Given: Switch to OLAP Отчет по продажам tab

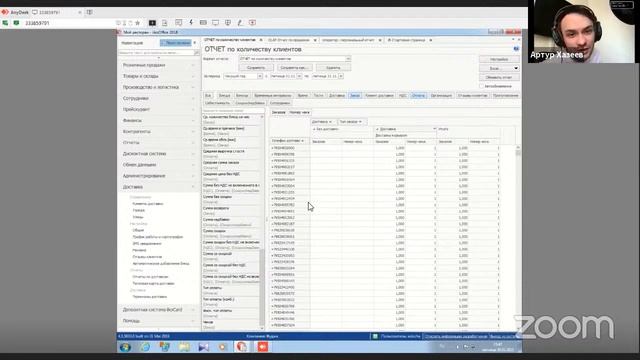Looking at the screenshot, I should pos(289,40).
